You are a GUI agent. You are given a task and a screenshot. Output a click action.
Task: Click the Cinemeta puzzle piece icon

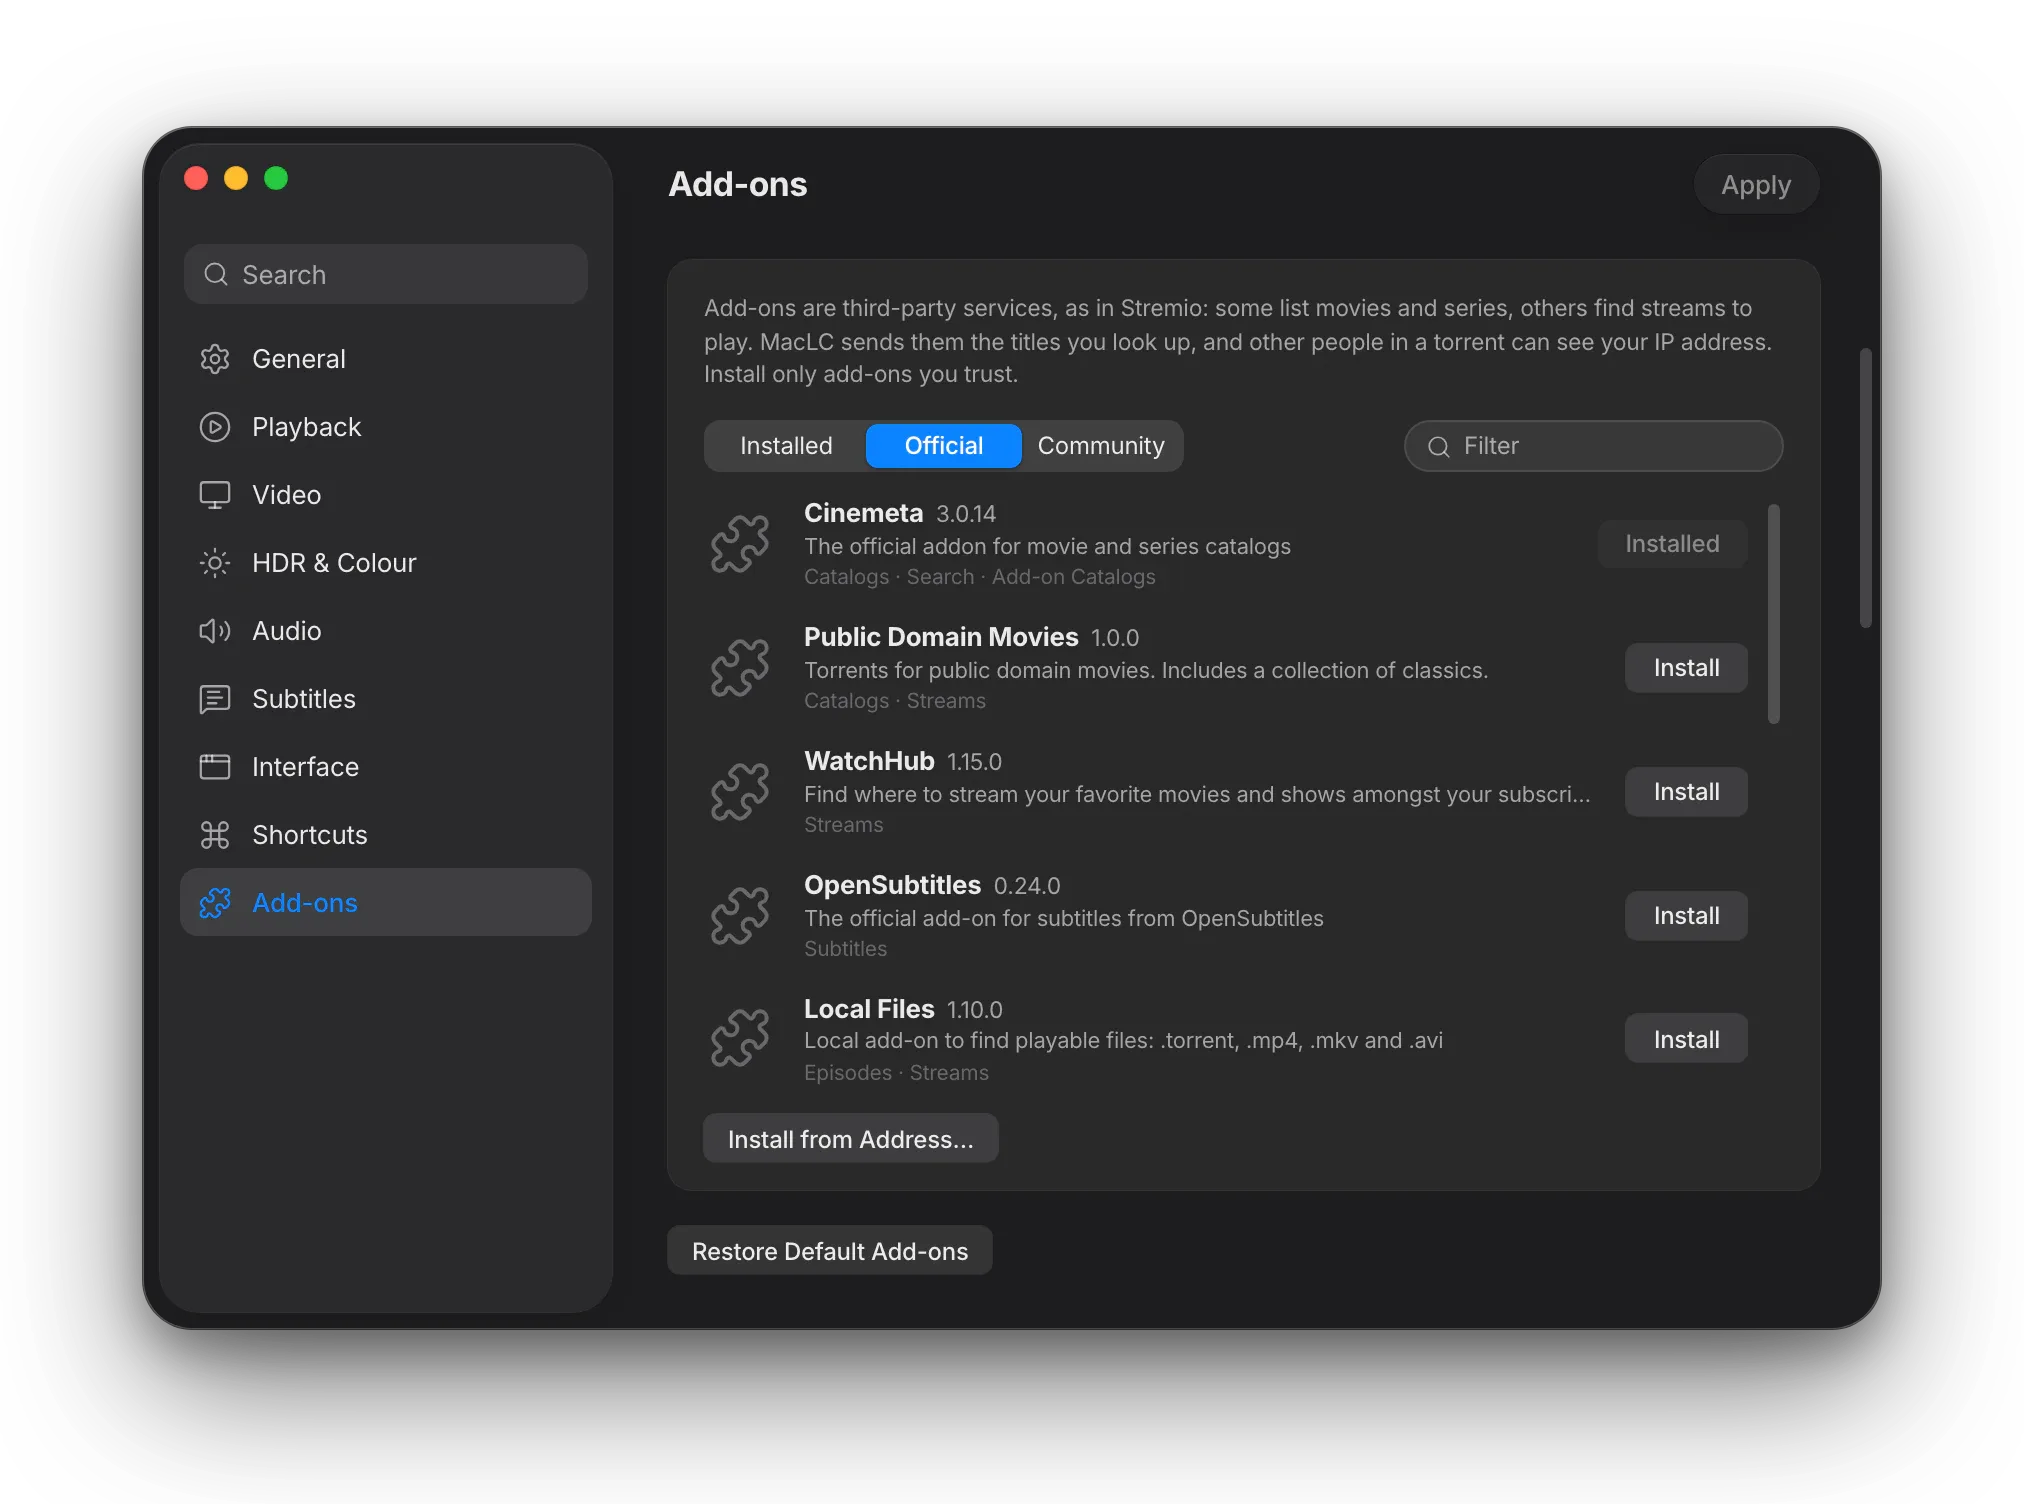(x=740, y=544)
